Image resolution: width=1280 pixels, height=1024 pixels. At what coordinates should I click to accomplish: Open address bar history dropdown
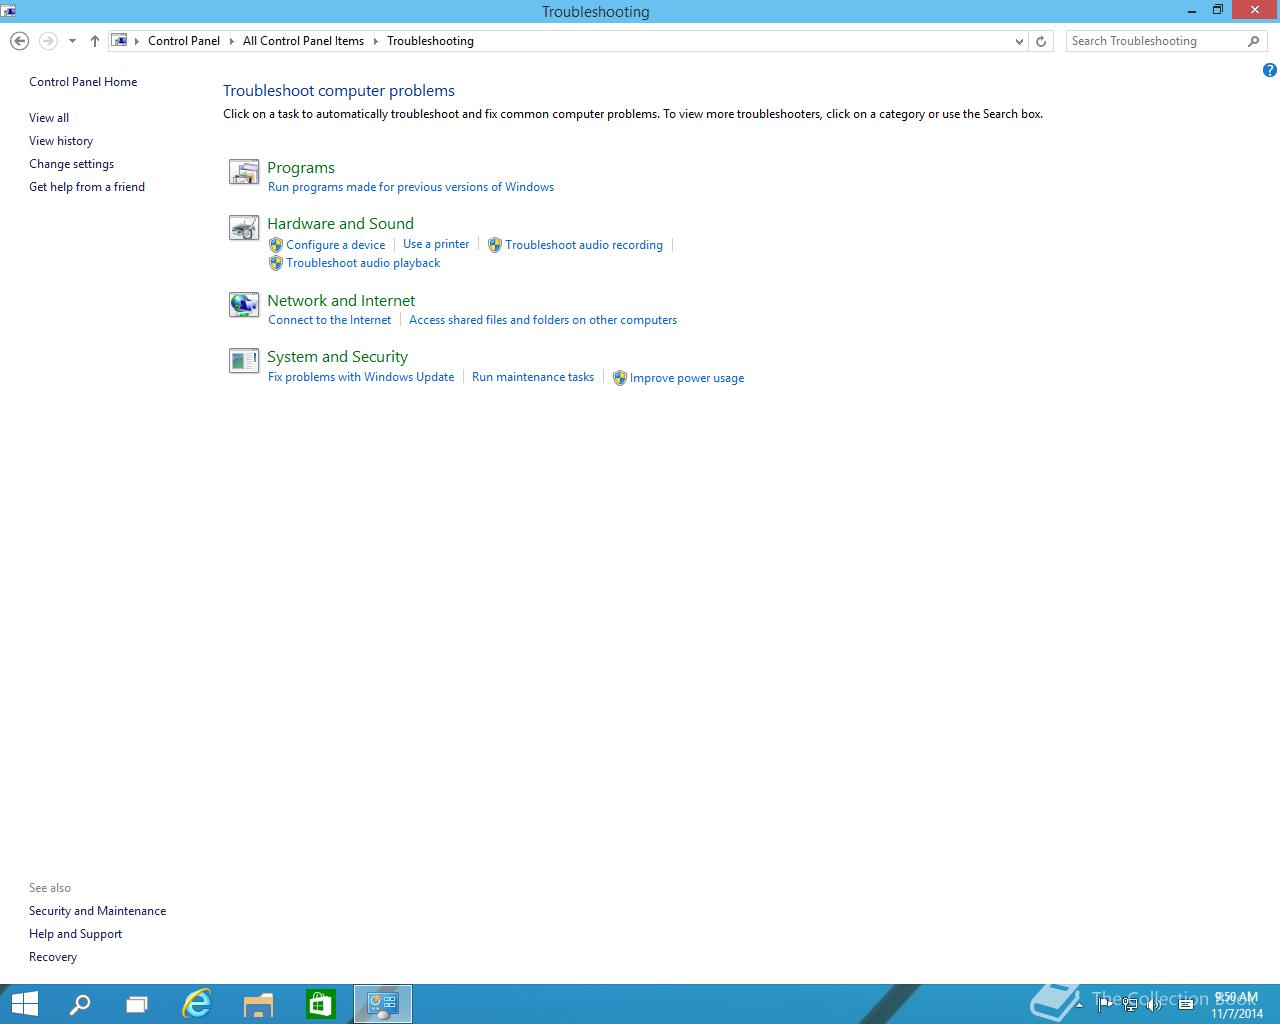coord(1019,41)
